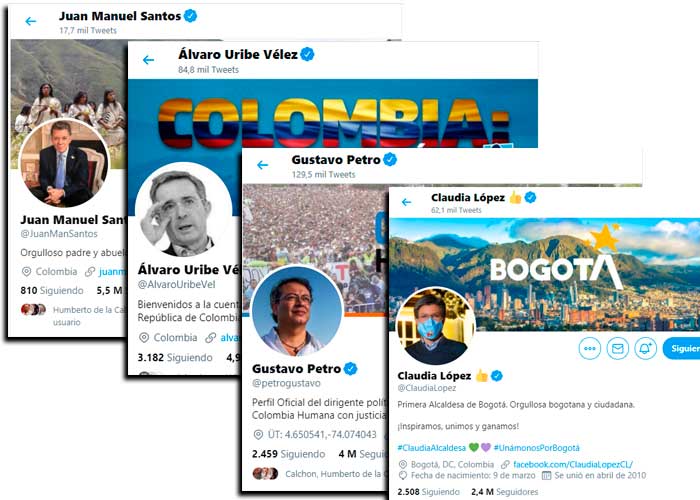Image resolution: width=700 pixels, height=500 pixels.
Task: Open facebook.com/ClaudiaLopezCL/ link
Action: 573,464
